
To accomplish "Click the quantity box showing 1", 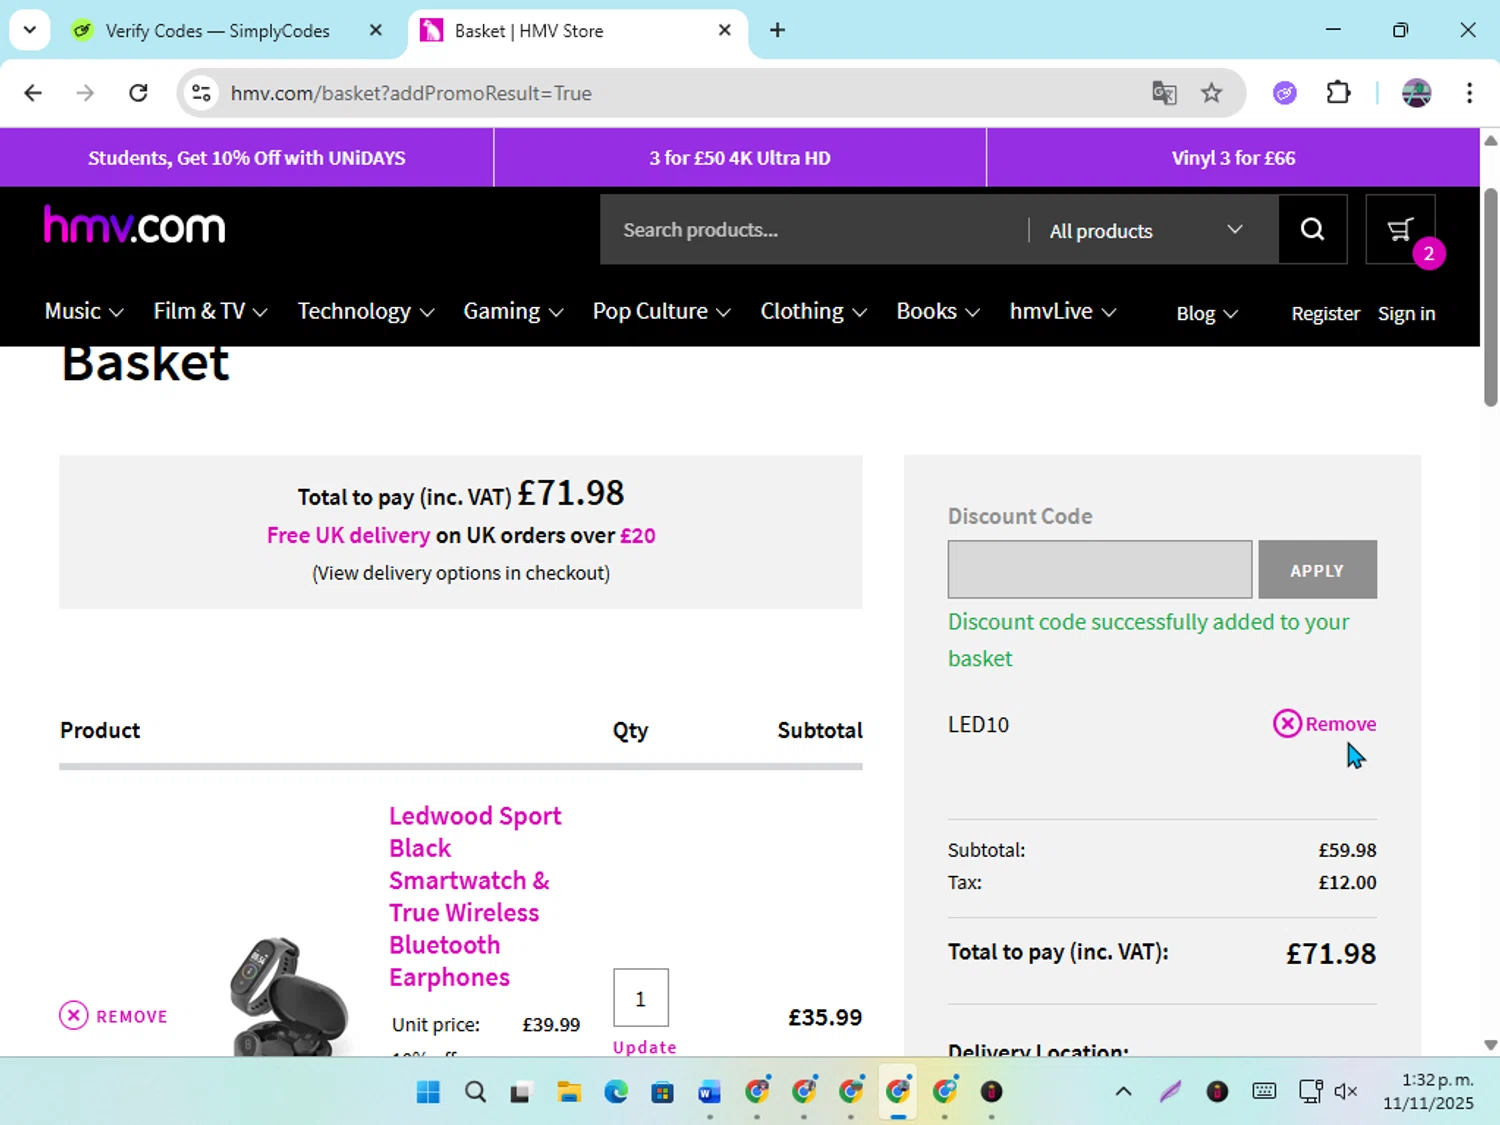I will point(641,998).
